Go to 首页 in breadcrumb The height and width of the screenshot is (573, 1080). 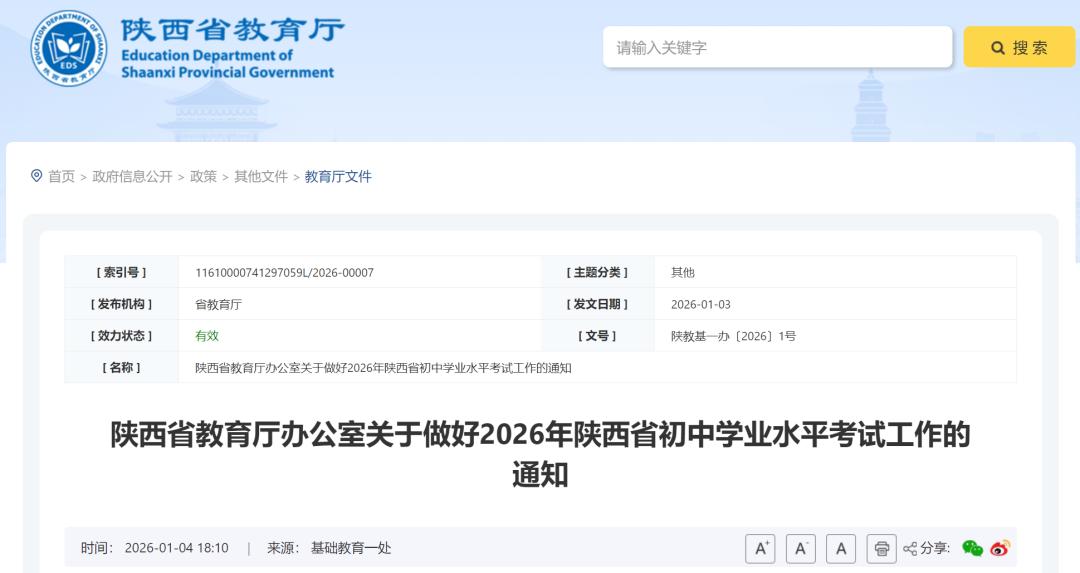click(x=61, y=176)
